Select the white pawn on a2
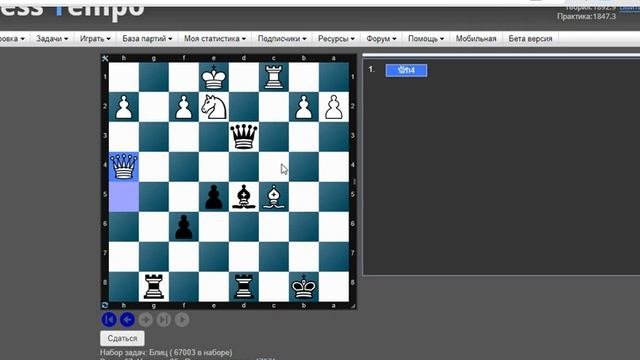 coord(334,107)
